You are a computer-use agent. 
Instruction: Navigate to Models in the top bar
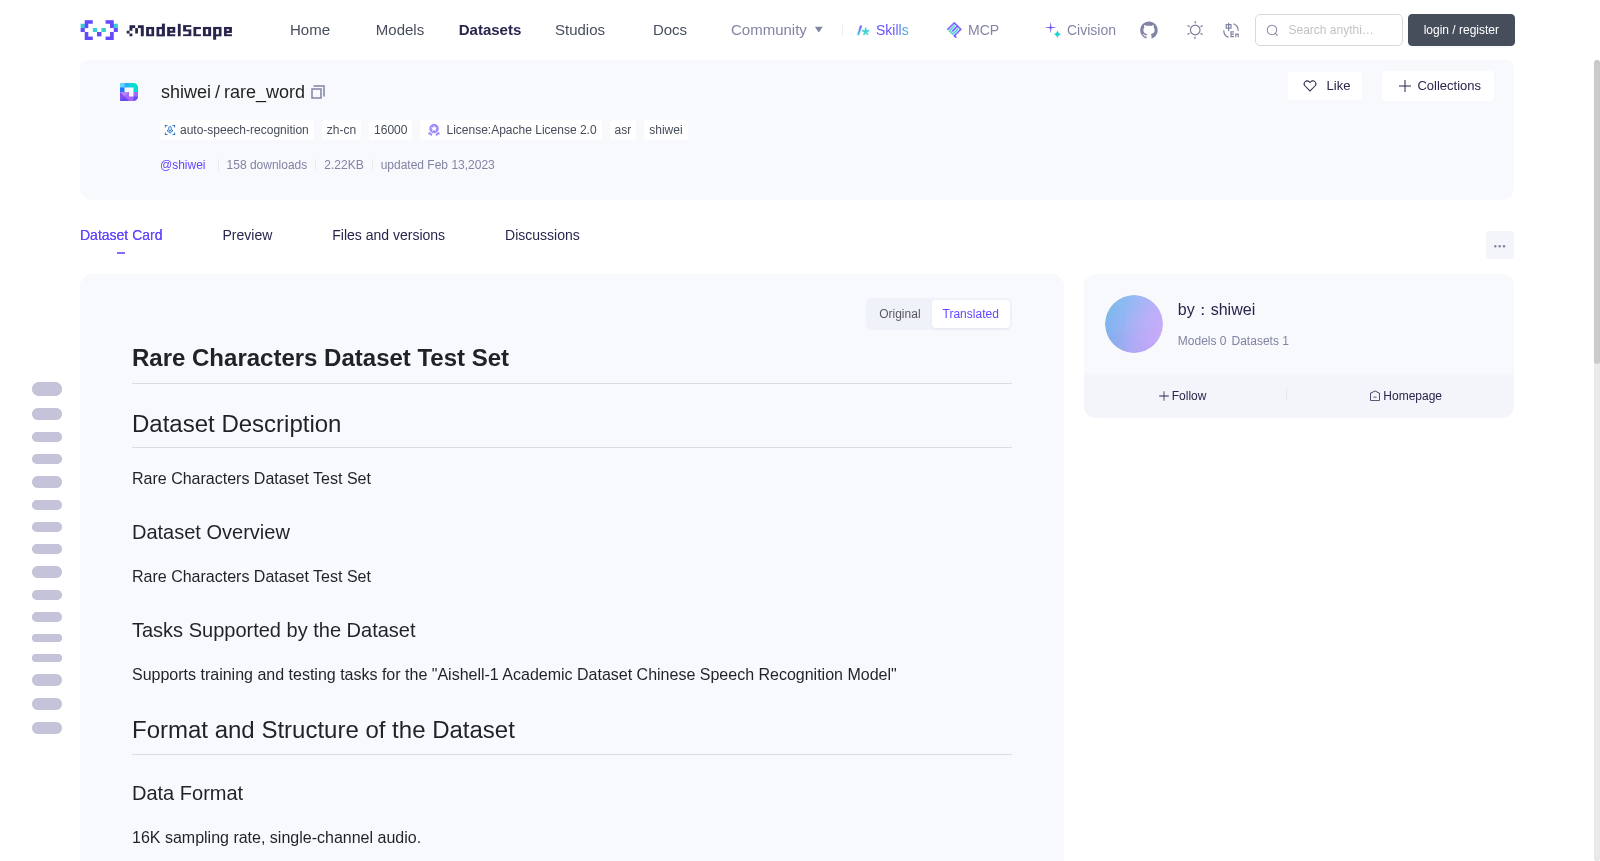coord(400,30)
